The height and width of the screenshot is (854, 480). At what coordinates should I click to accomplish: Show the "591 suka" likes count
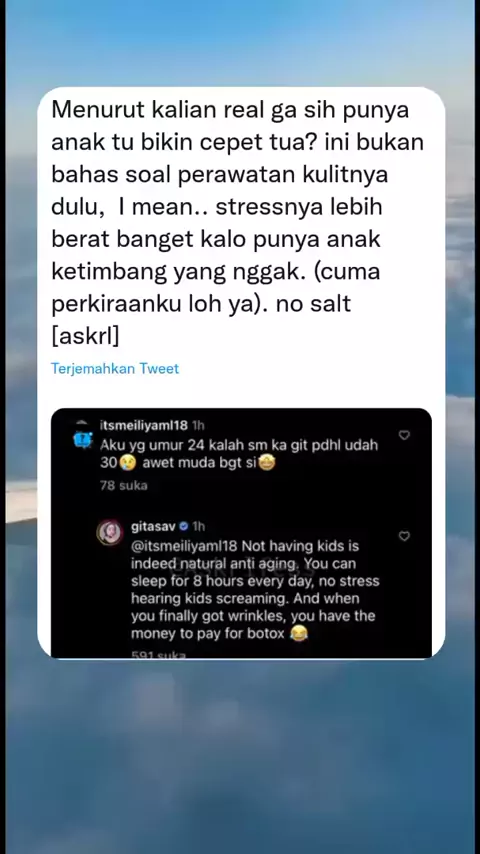(159, 654)
